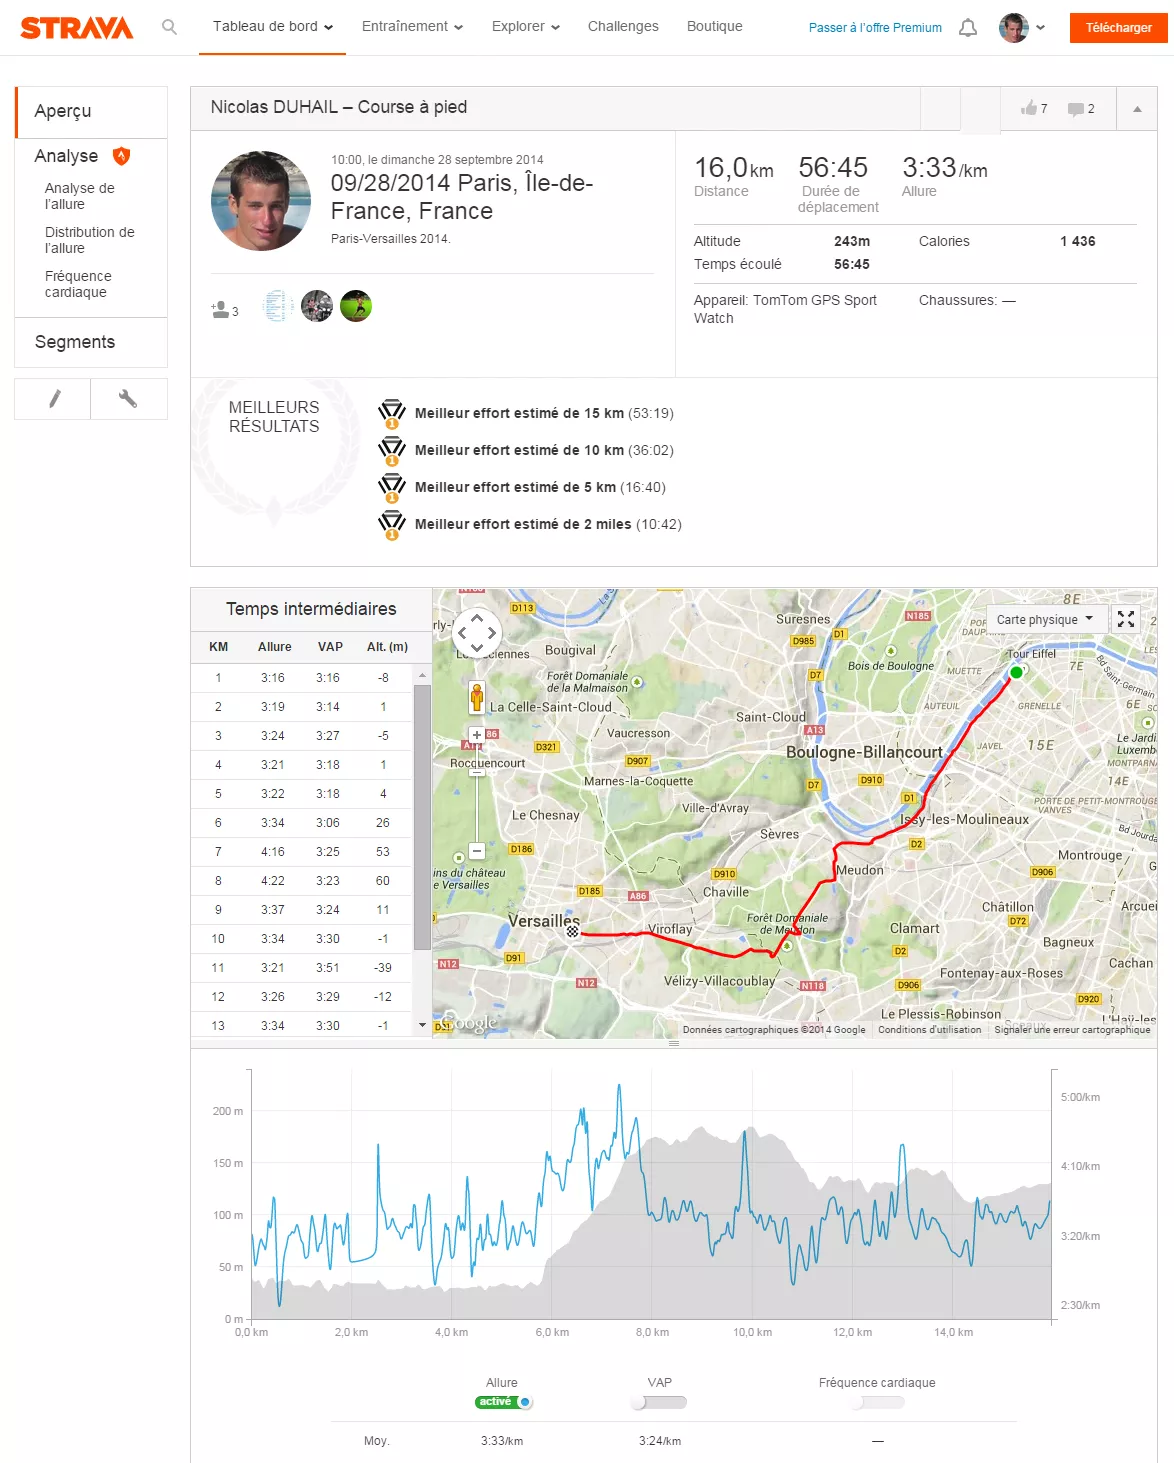Give kudos with the thumbs-up icon
Viewport: 1174px width, 1463px height.
[1028, 108]
